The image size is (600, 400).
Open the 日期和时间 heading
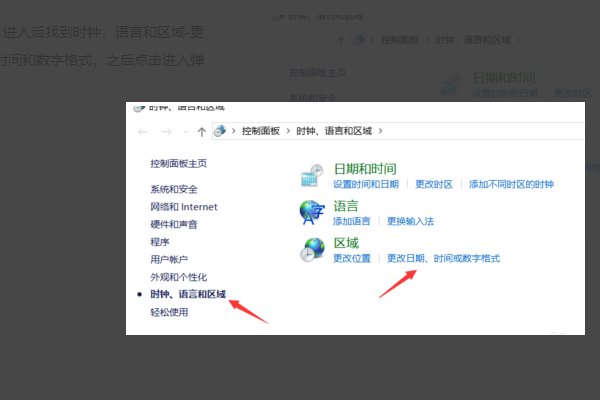365,169
